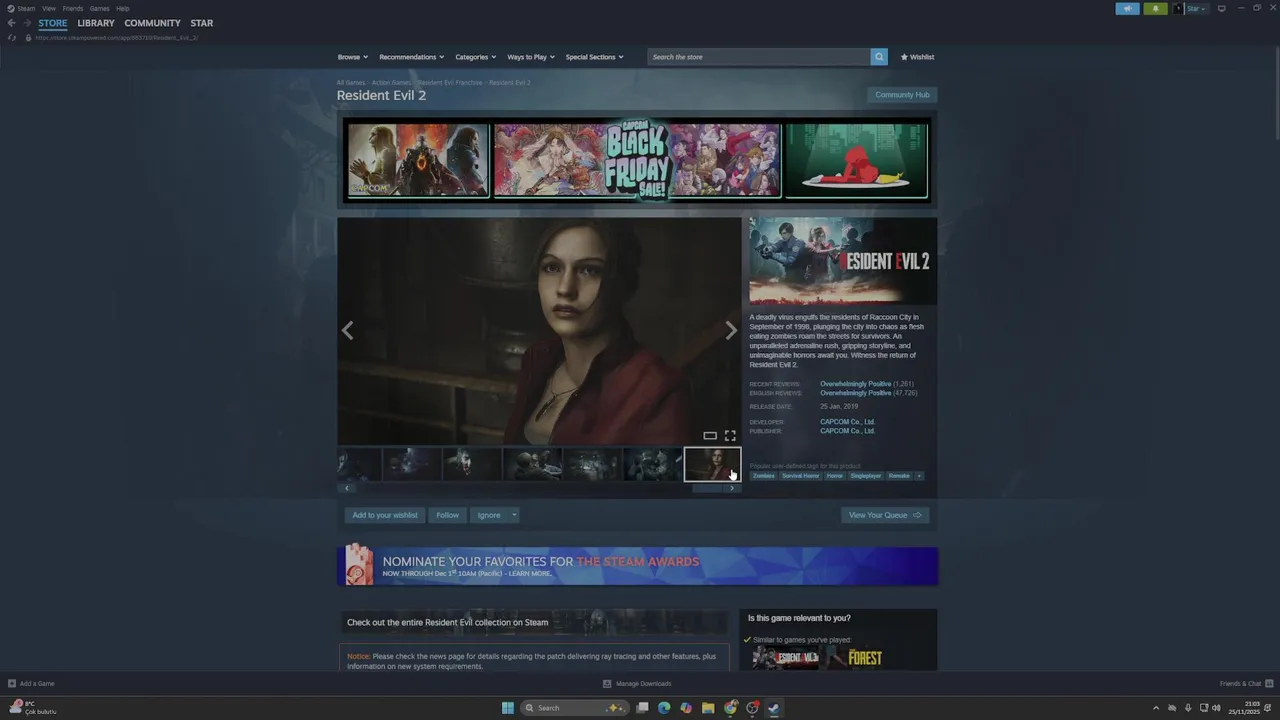The height and width of the screenshot is (720, 1280).
Task: Reload the store page with refresh icon
Action: tap(12, 38)
